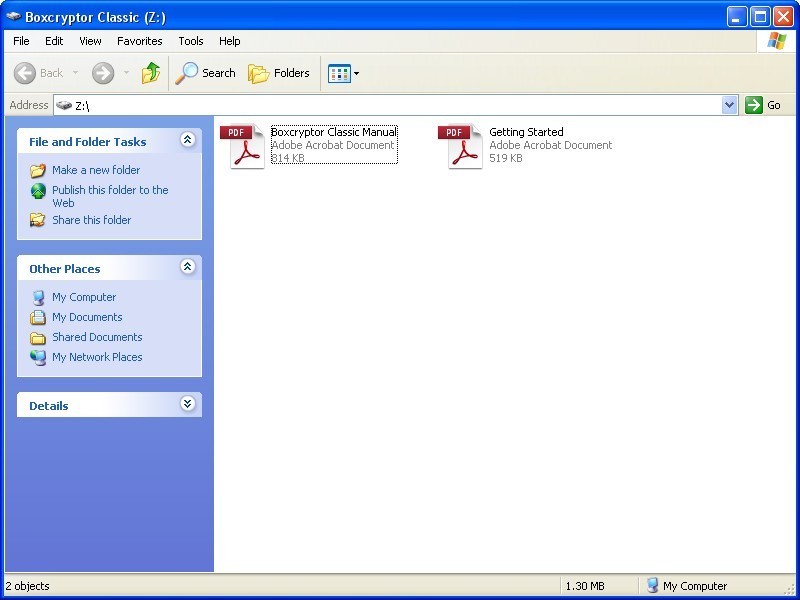The image size is (800, 600).
Task: Open the Back history dropdown arrow
Action: click(x=76, y=73)
